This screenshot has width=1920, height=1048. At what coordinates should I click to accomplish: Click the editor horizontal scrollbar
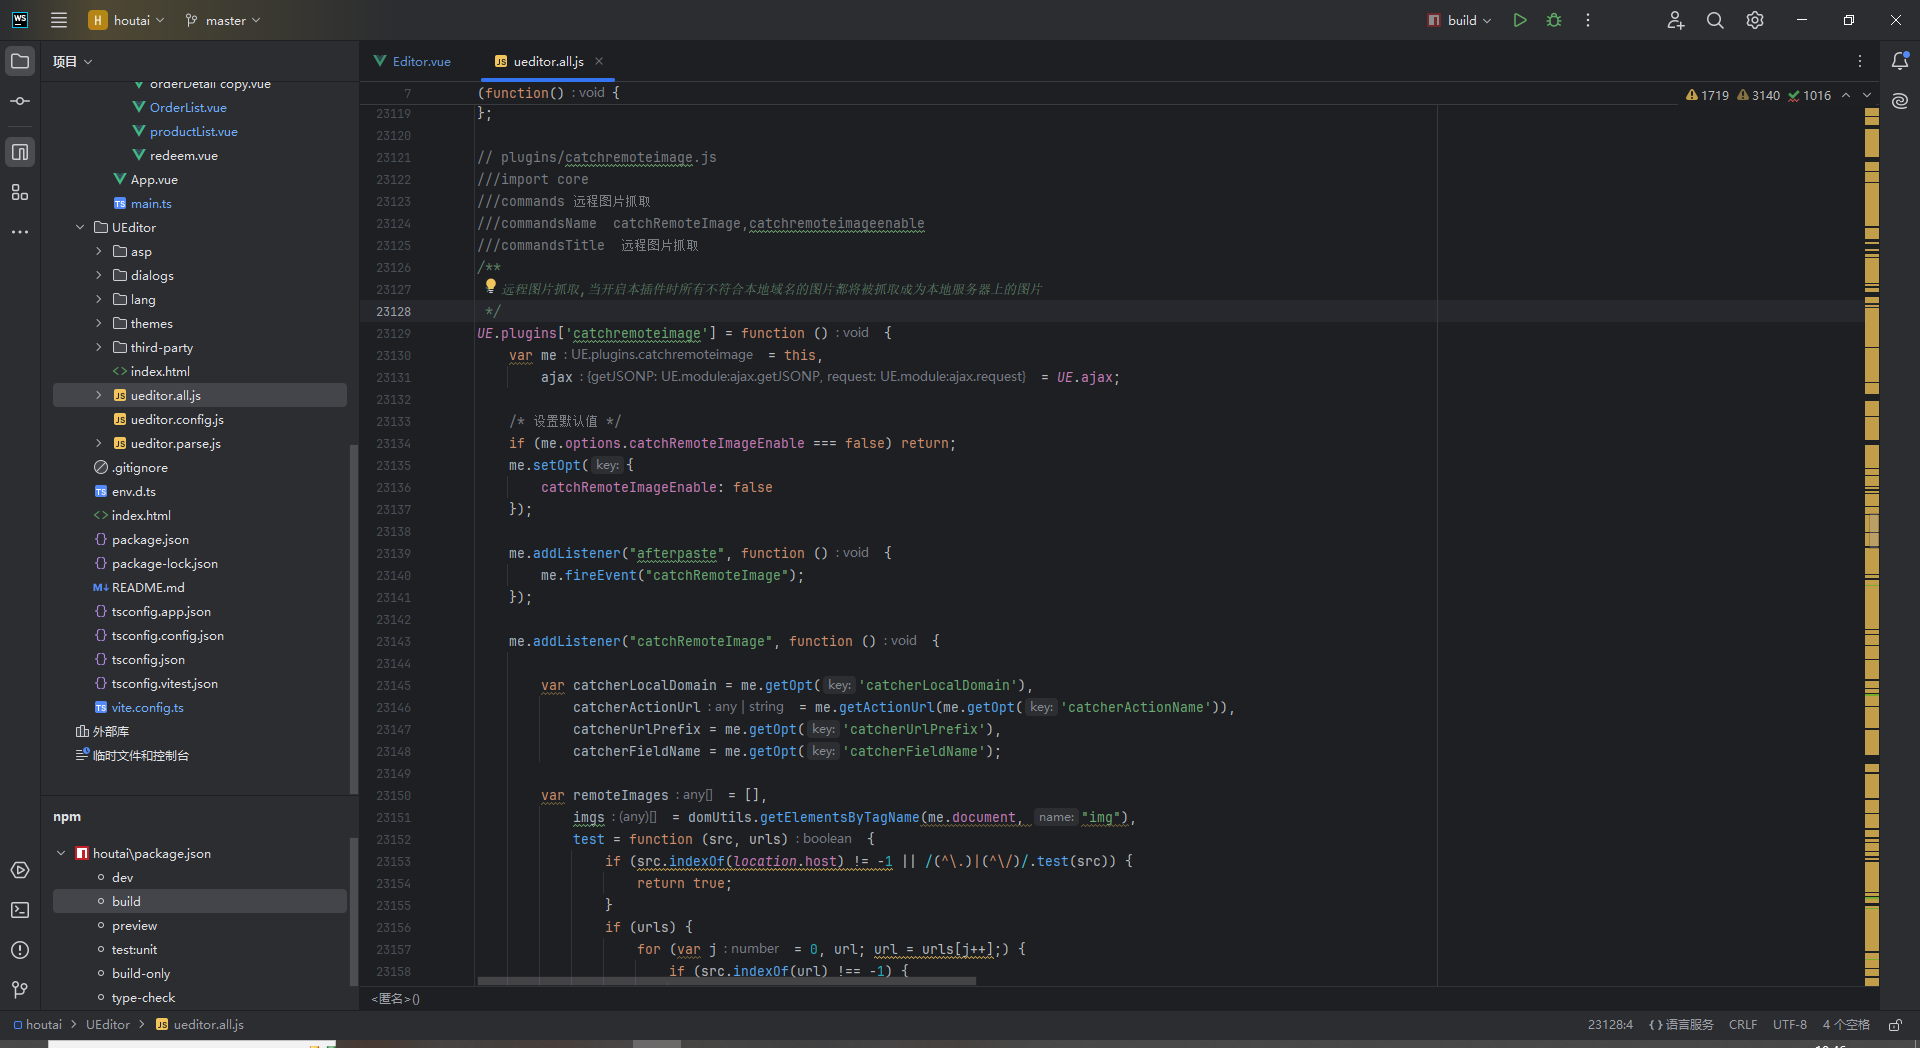click(x=726, y=981)
